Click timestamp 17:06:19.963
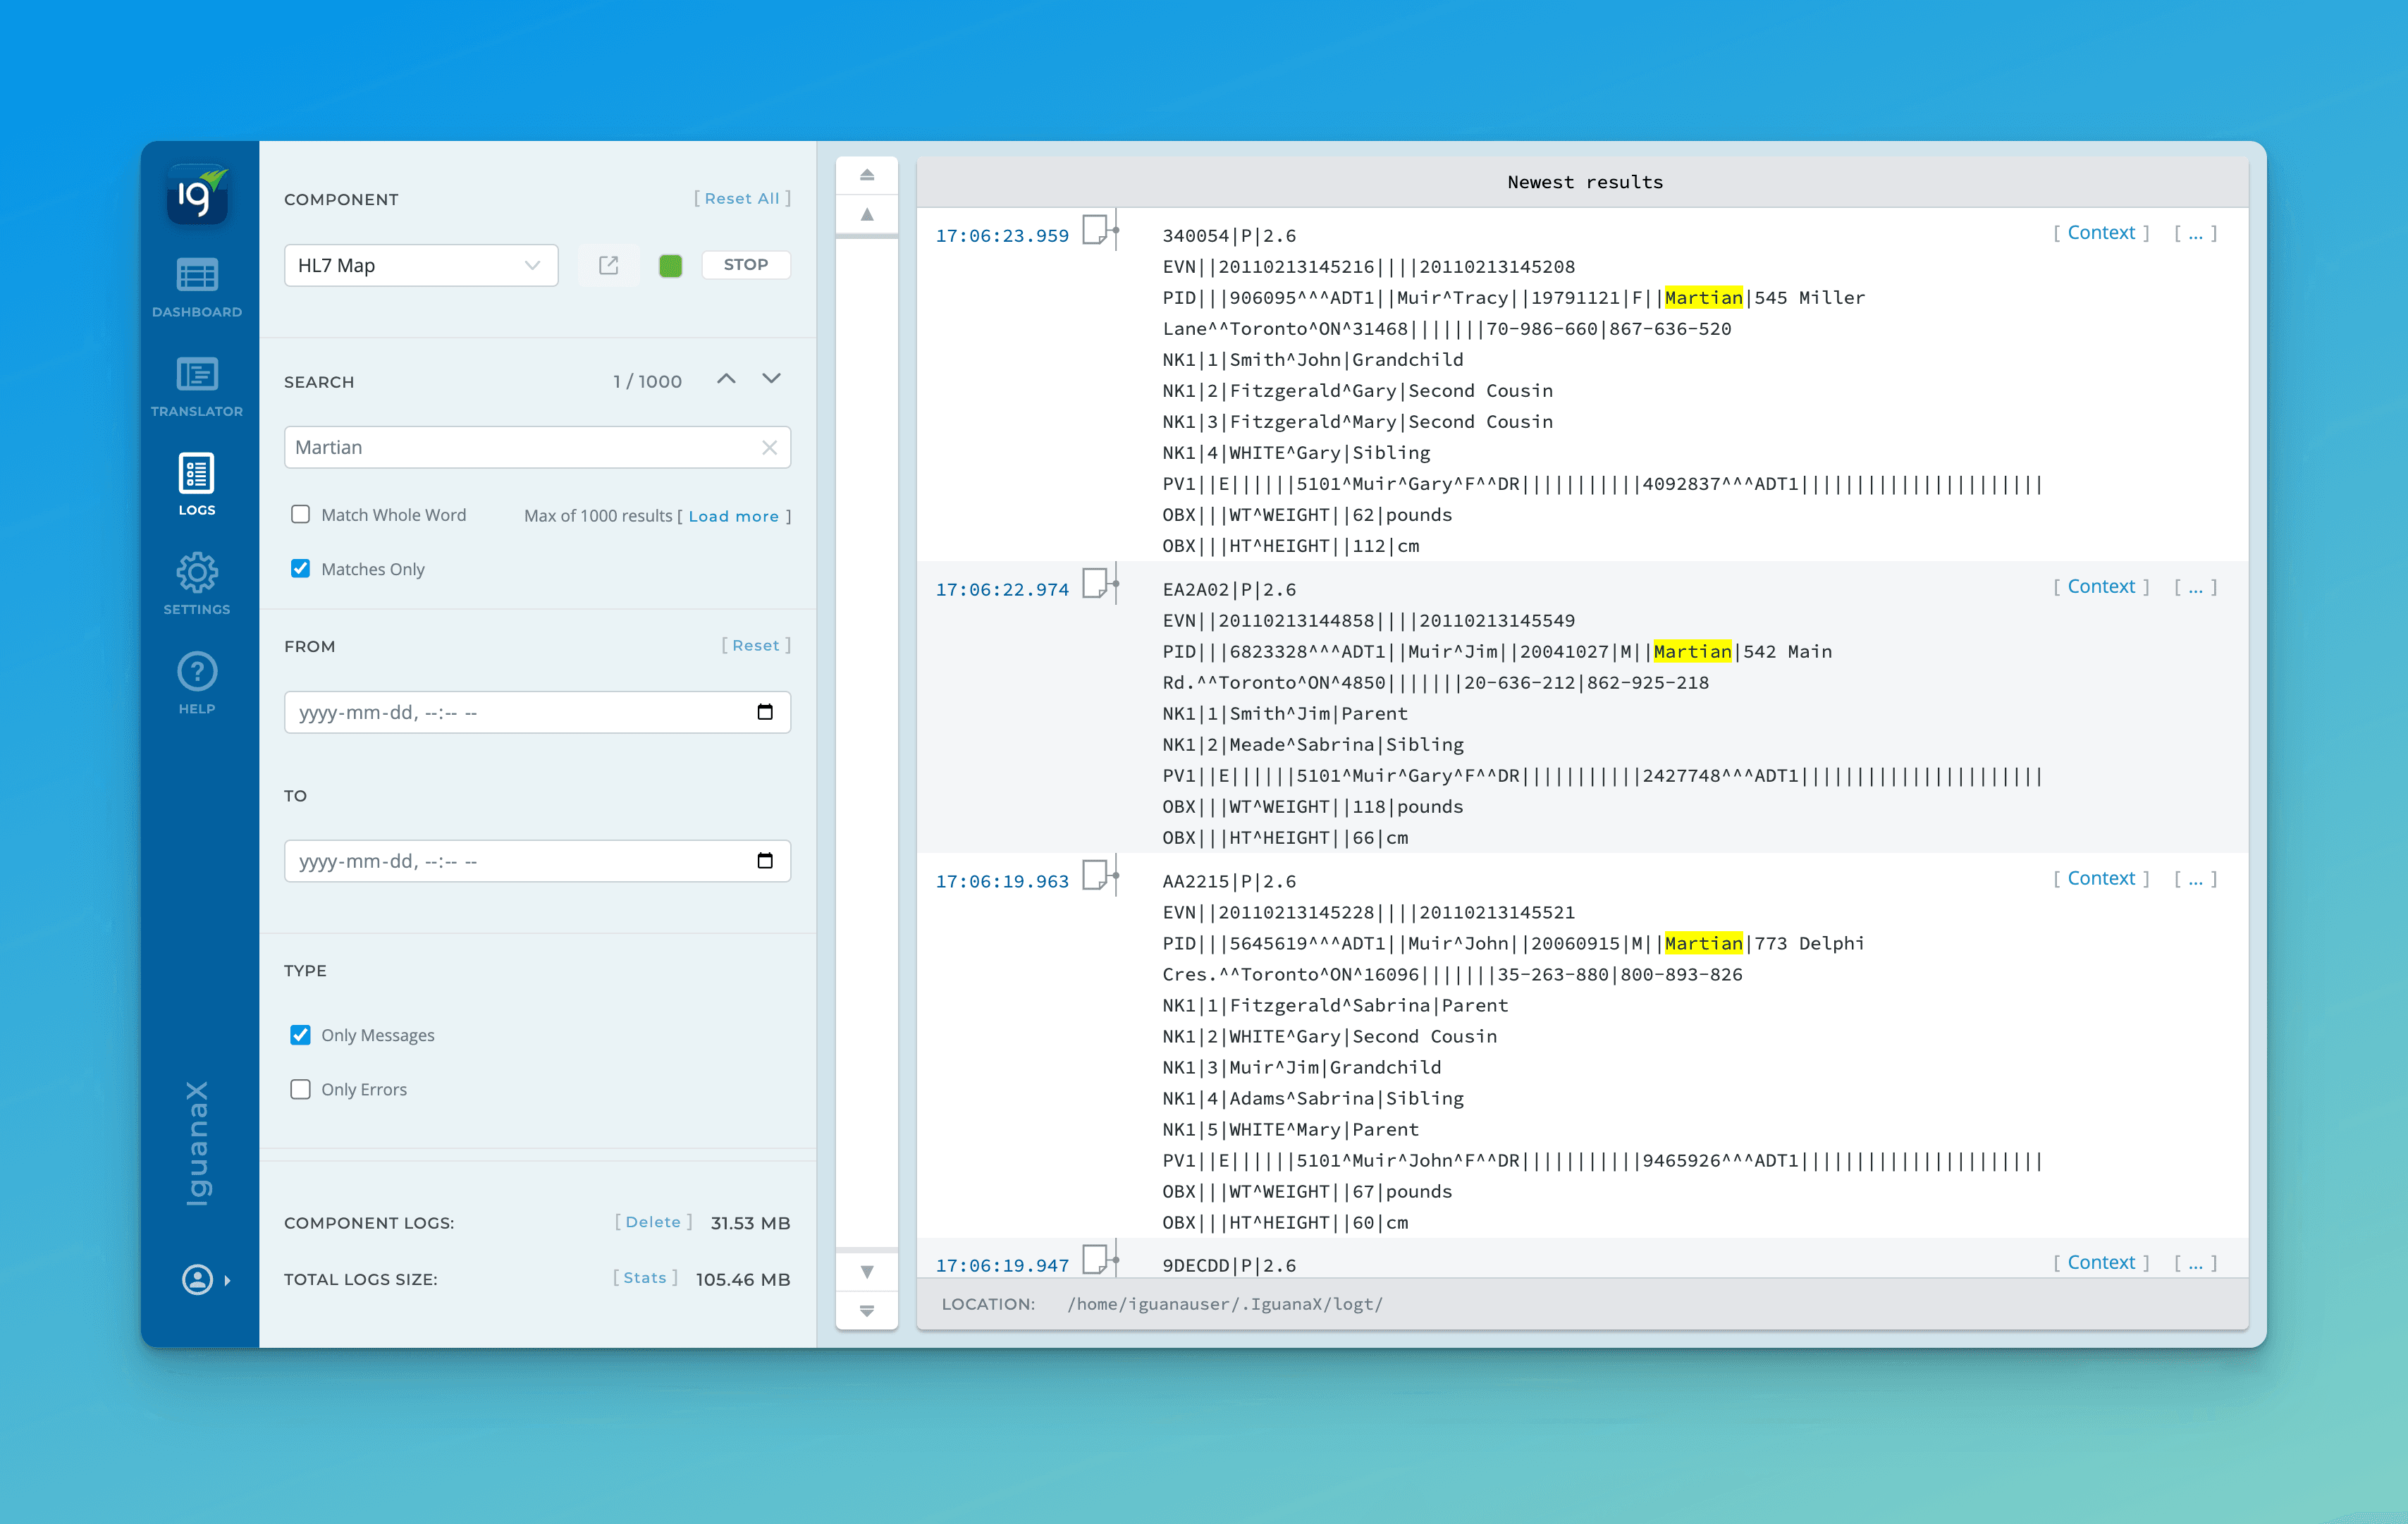The height and width of the screenshot is (1524, 2408). pos(1002,882)
